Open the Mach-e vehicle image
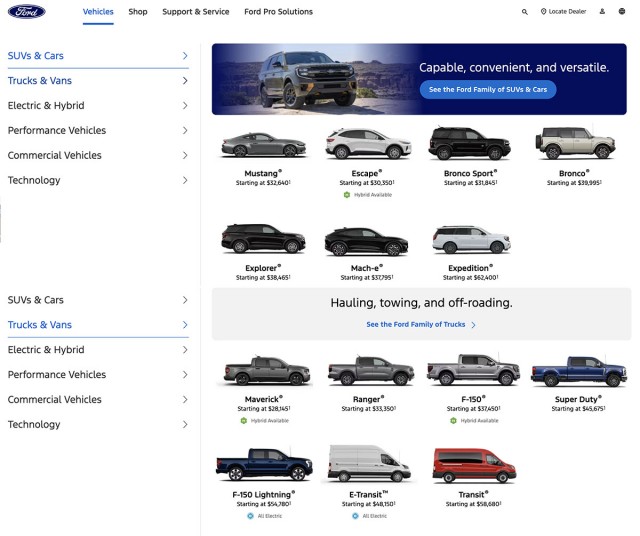640x536 pixels. tap(366, 242)
